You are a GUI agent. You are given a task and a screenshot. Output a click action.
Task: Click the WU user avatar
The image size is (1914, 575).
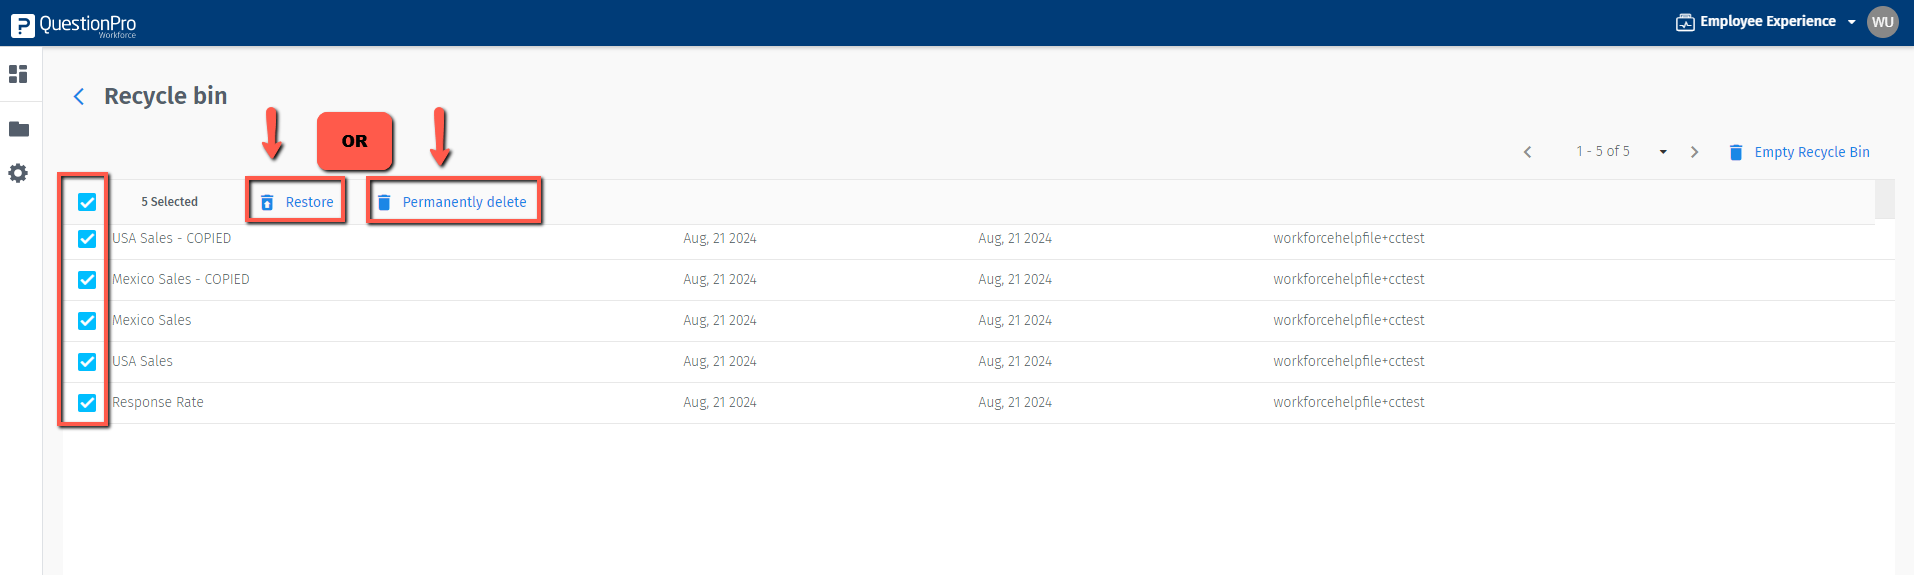click(x=1882, y=22)
